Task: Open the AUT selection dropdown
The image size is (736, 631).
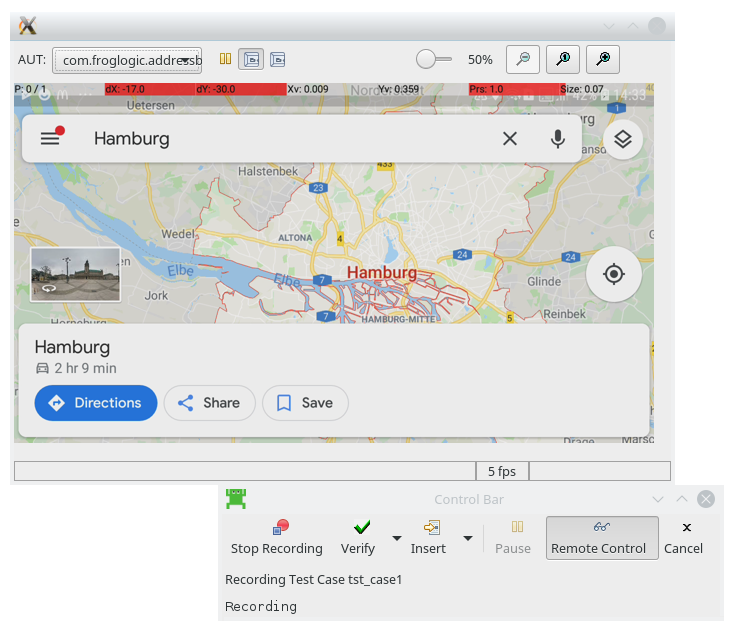Action: (x=127, y=61)
